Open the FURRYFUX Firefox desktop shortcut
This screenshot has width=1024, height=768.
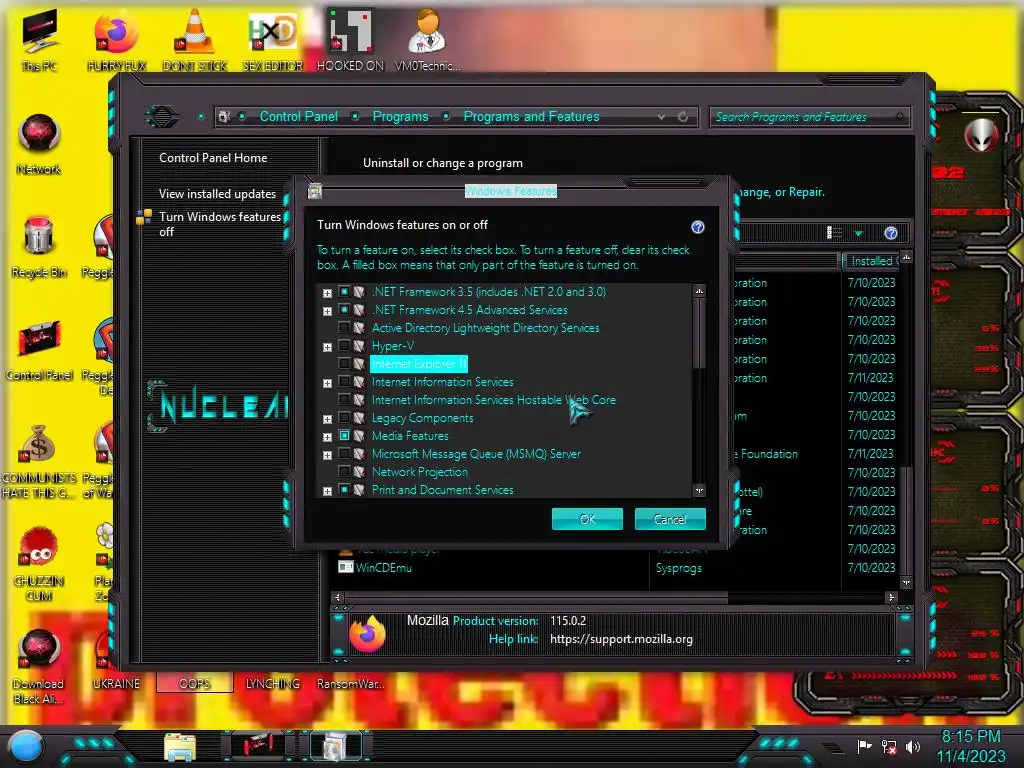coord(116,39)
